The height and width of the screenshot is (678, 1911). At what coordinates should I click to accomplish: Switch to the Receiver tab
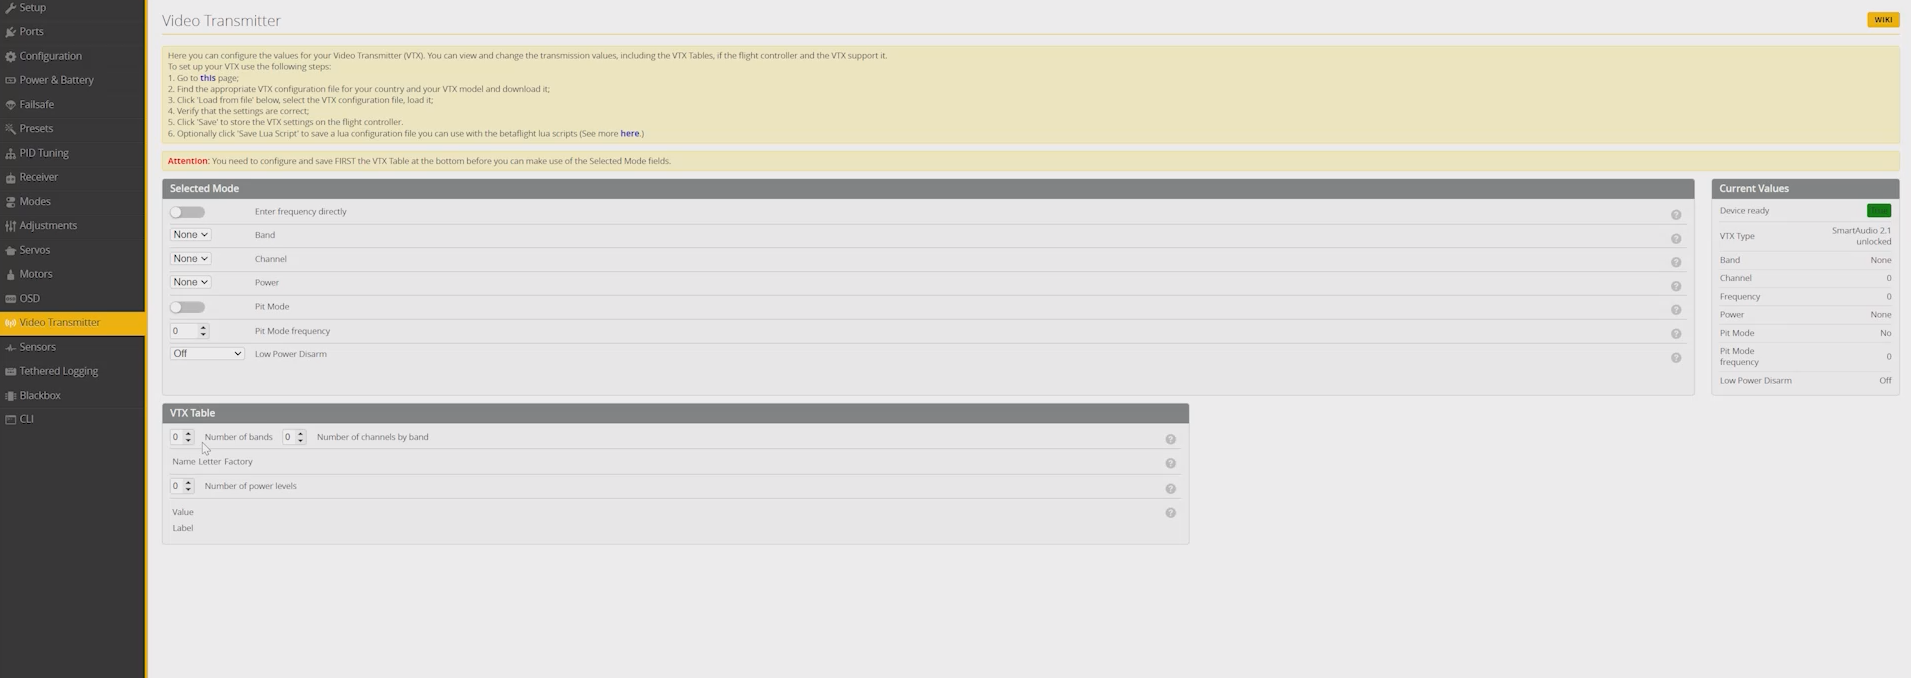[39, 178]
